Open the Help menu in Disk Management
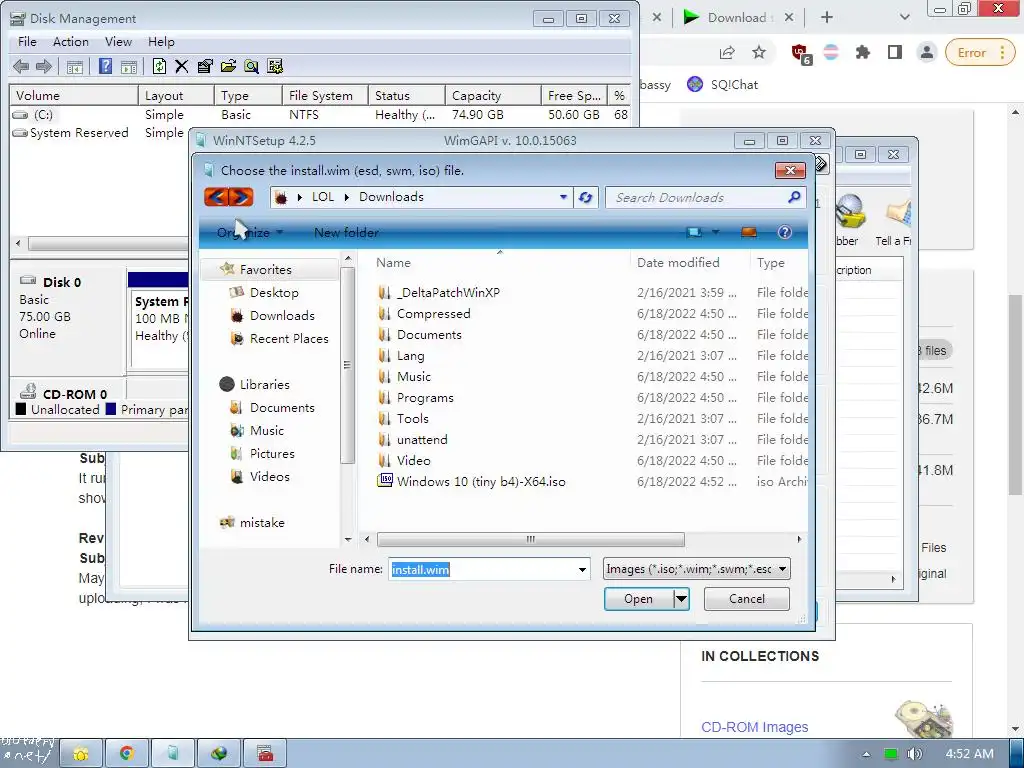1024x768 pixels. coord(161,42)
